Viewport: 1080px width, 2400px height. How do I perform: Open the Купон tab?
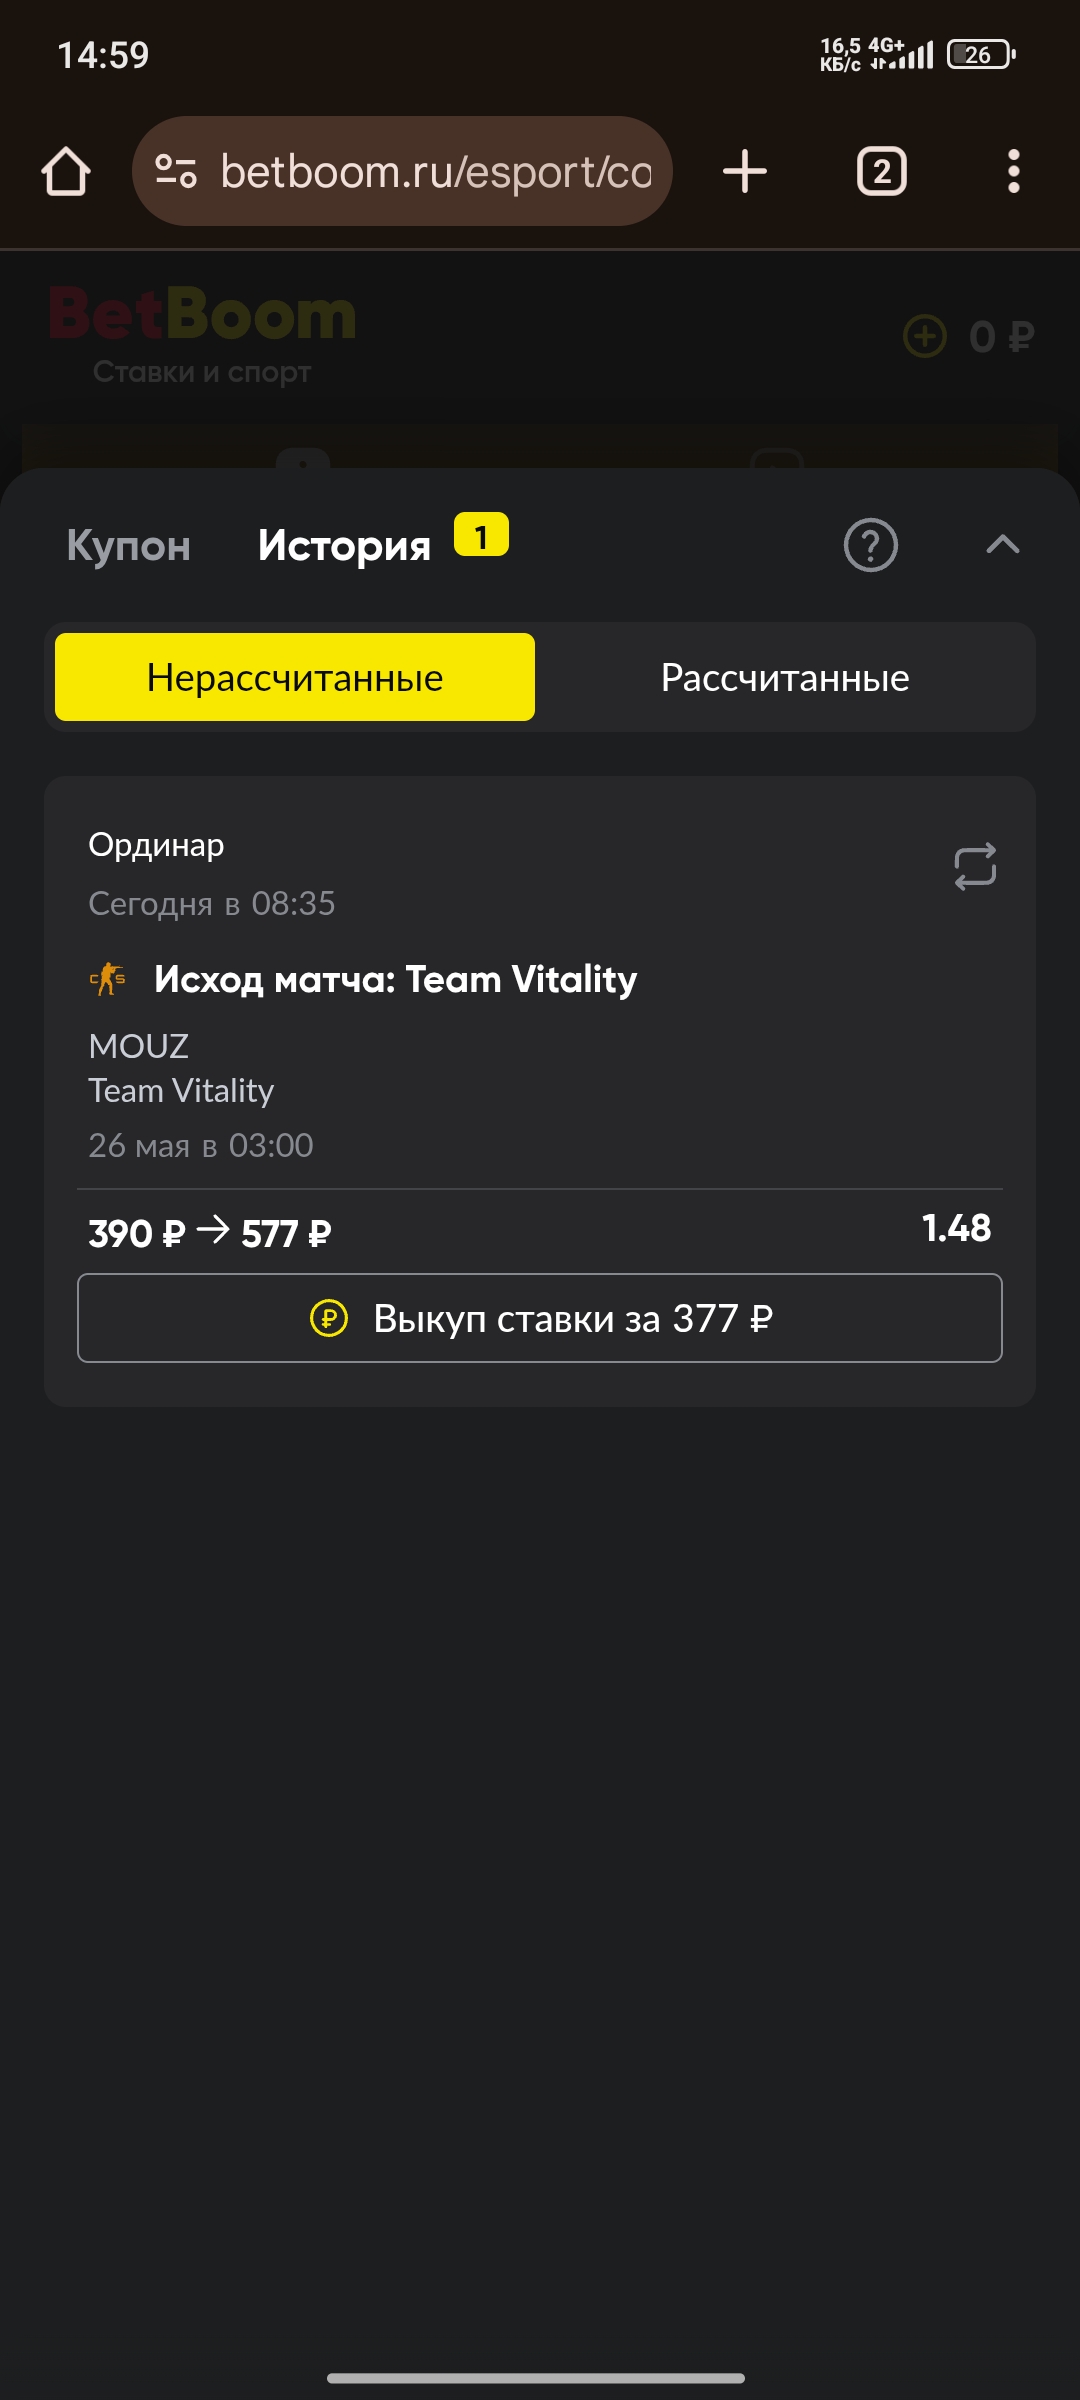128,546
